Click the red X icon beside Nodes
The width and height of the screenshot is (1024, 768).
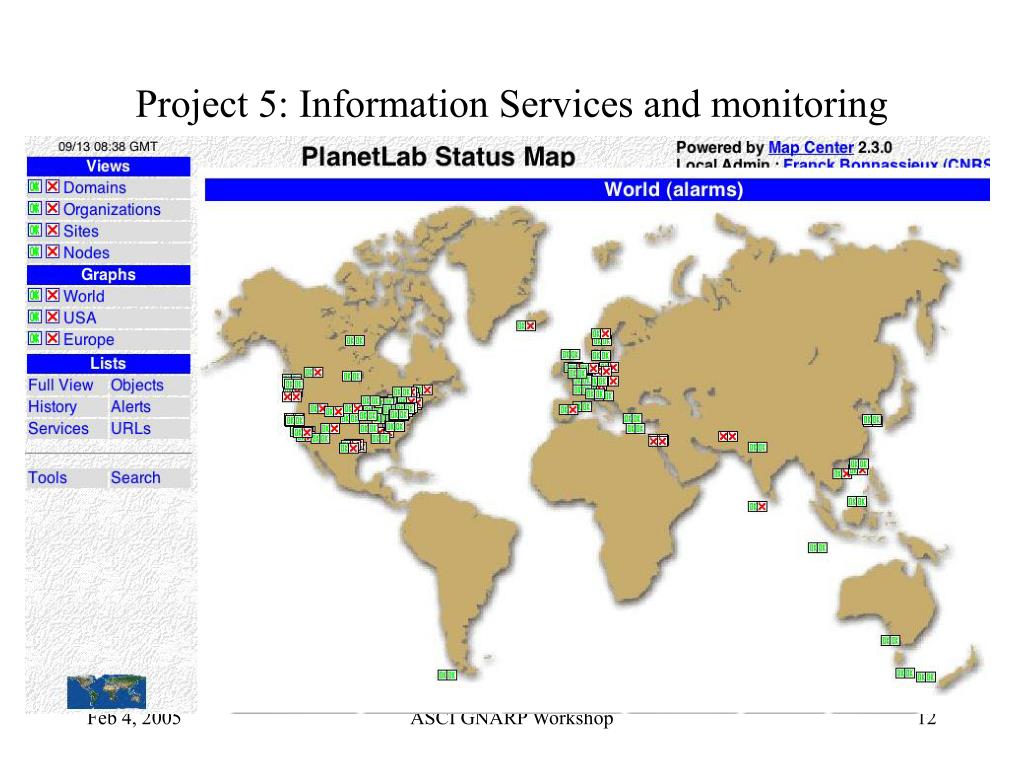tap(53, 251)
